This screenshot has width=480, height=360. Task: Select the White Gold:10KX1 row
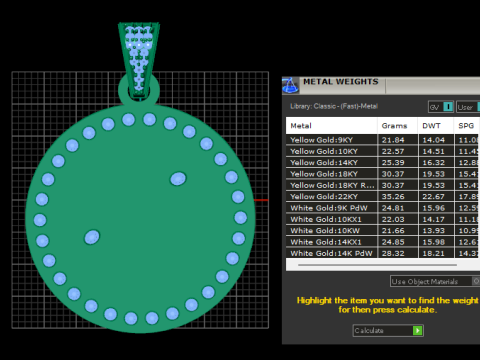coord(383,219)
